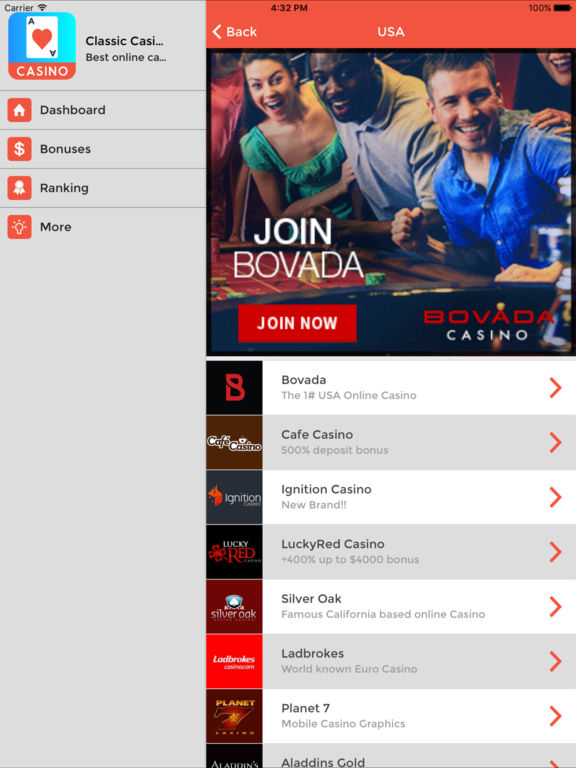Select the Silver Oak list title
576x768 pixels.
pyautogui.click(x=311, y=599)
